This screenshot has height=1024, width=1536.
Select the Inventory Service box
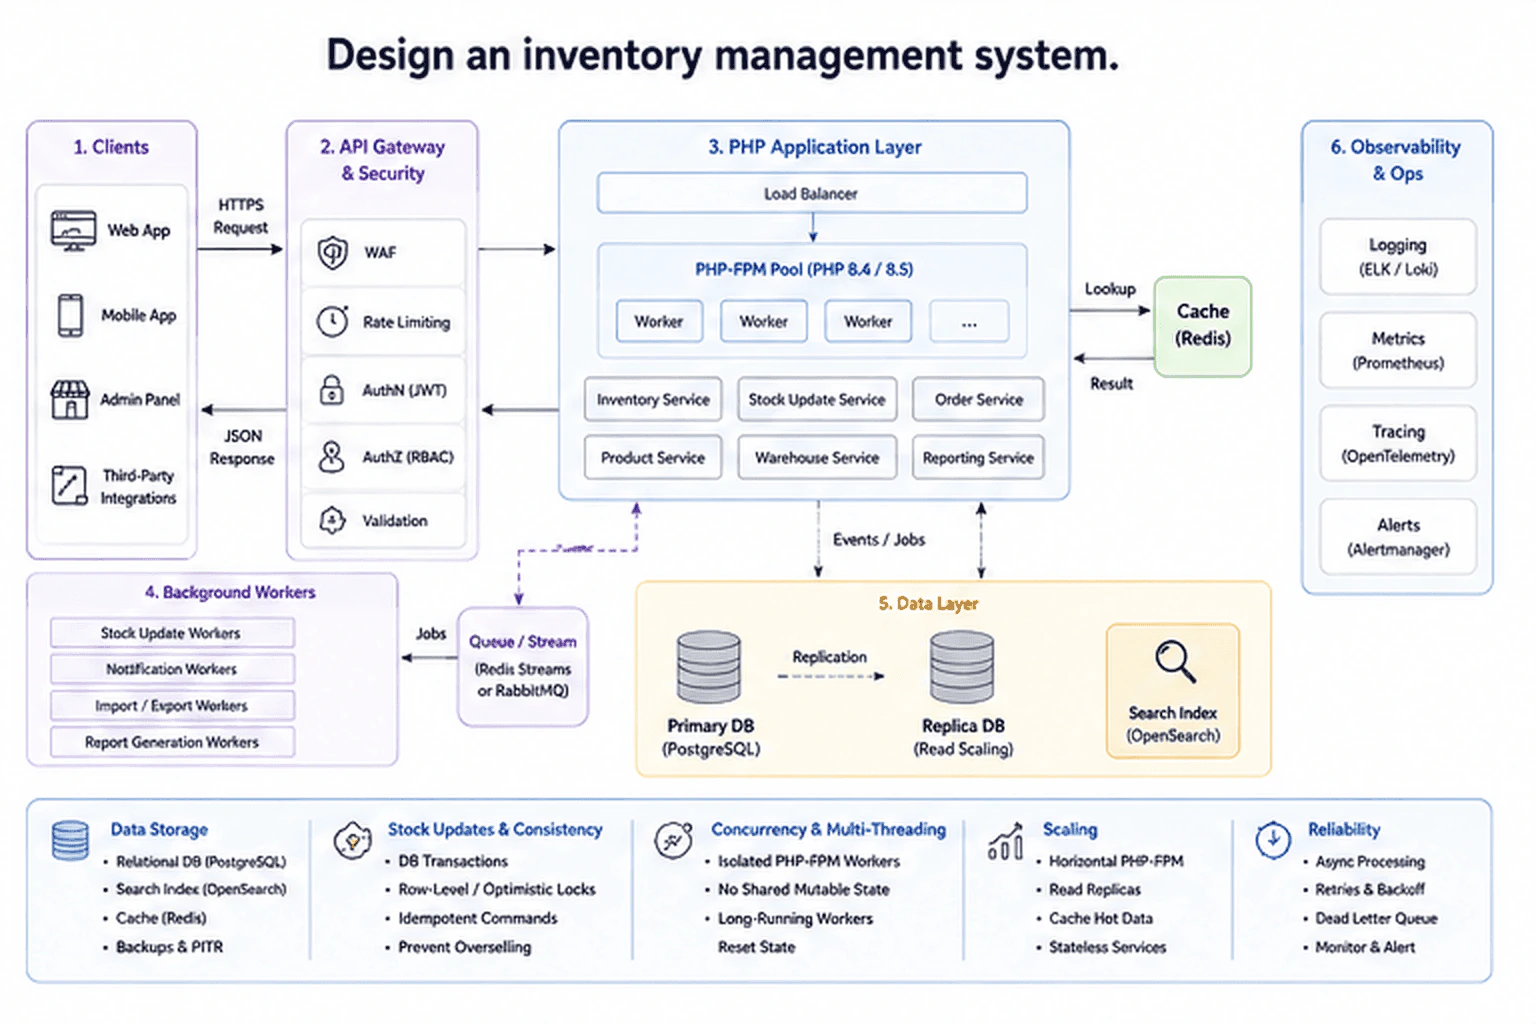pos(653,399)
